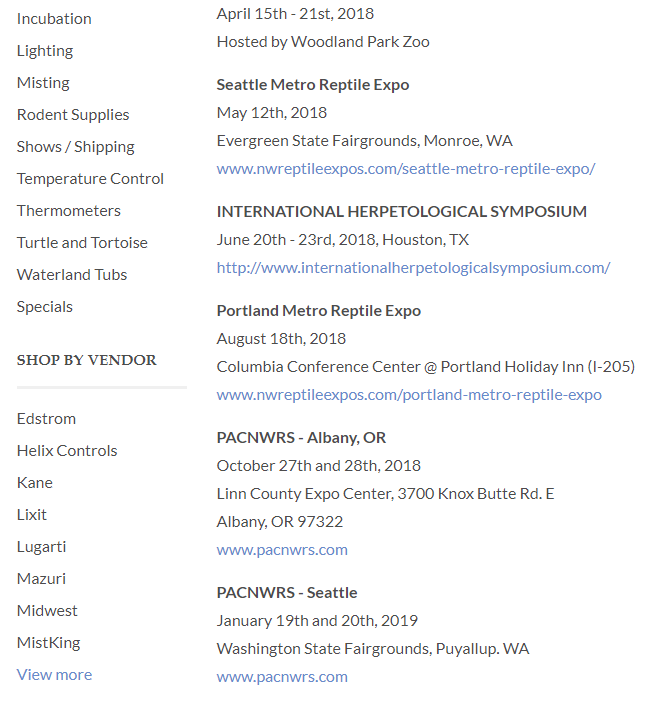
Task: Shop by vendor Edstrom
Action: (46, 419)
